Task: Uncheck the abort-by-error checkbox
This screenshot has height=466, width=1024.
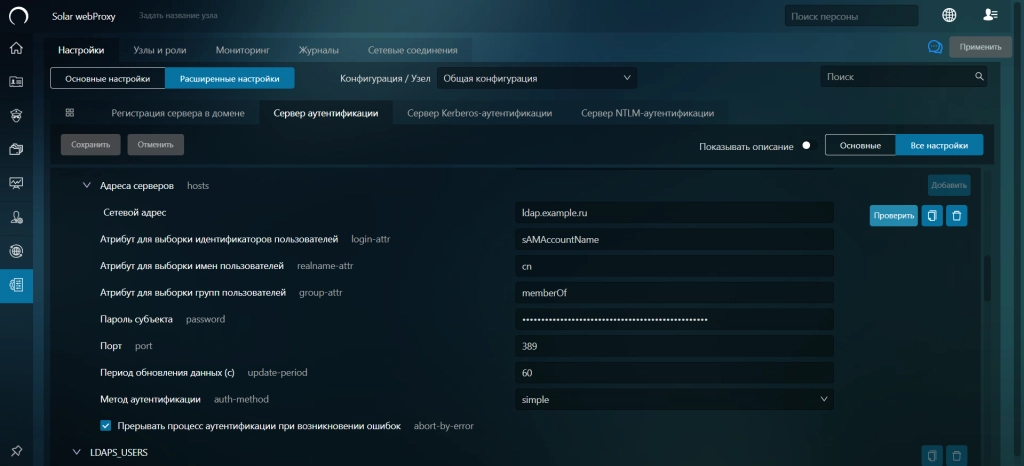Action: coord(106,426)
